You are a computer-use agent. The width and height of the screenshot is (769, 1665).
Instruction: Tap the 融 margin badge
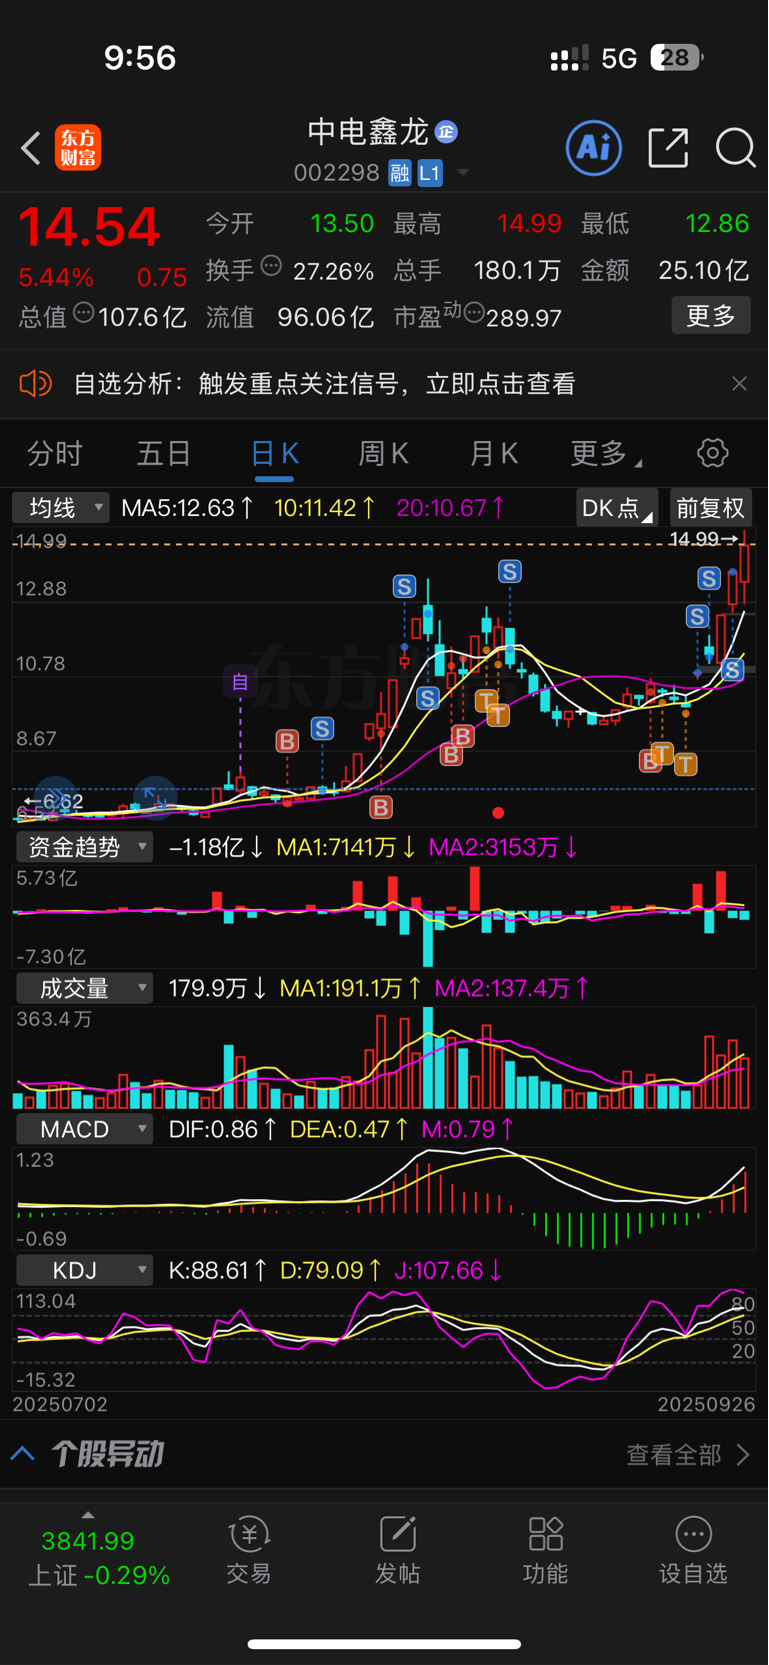coord(400,173)
